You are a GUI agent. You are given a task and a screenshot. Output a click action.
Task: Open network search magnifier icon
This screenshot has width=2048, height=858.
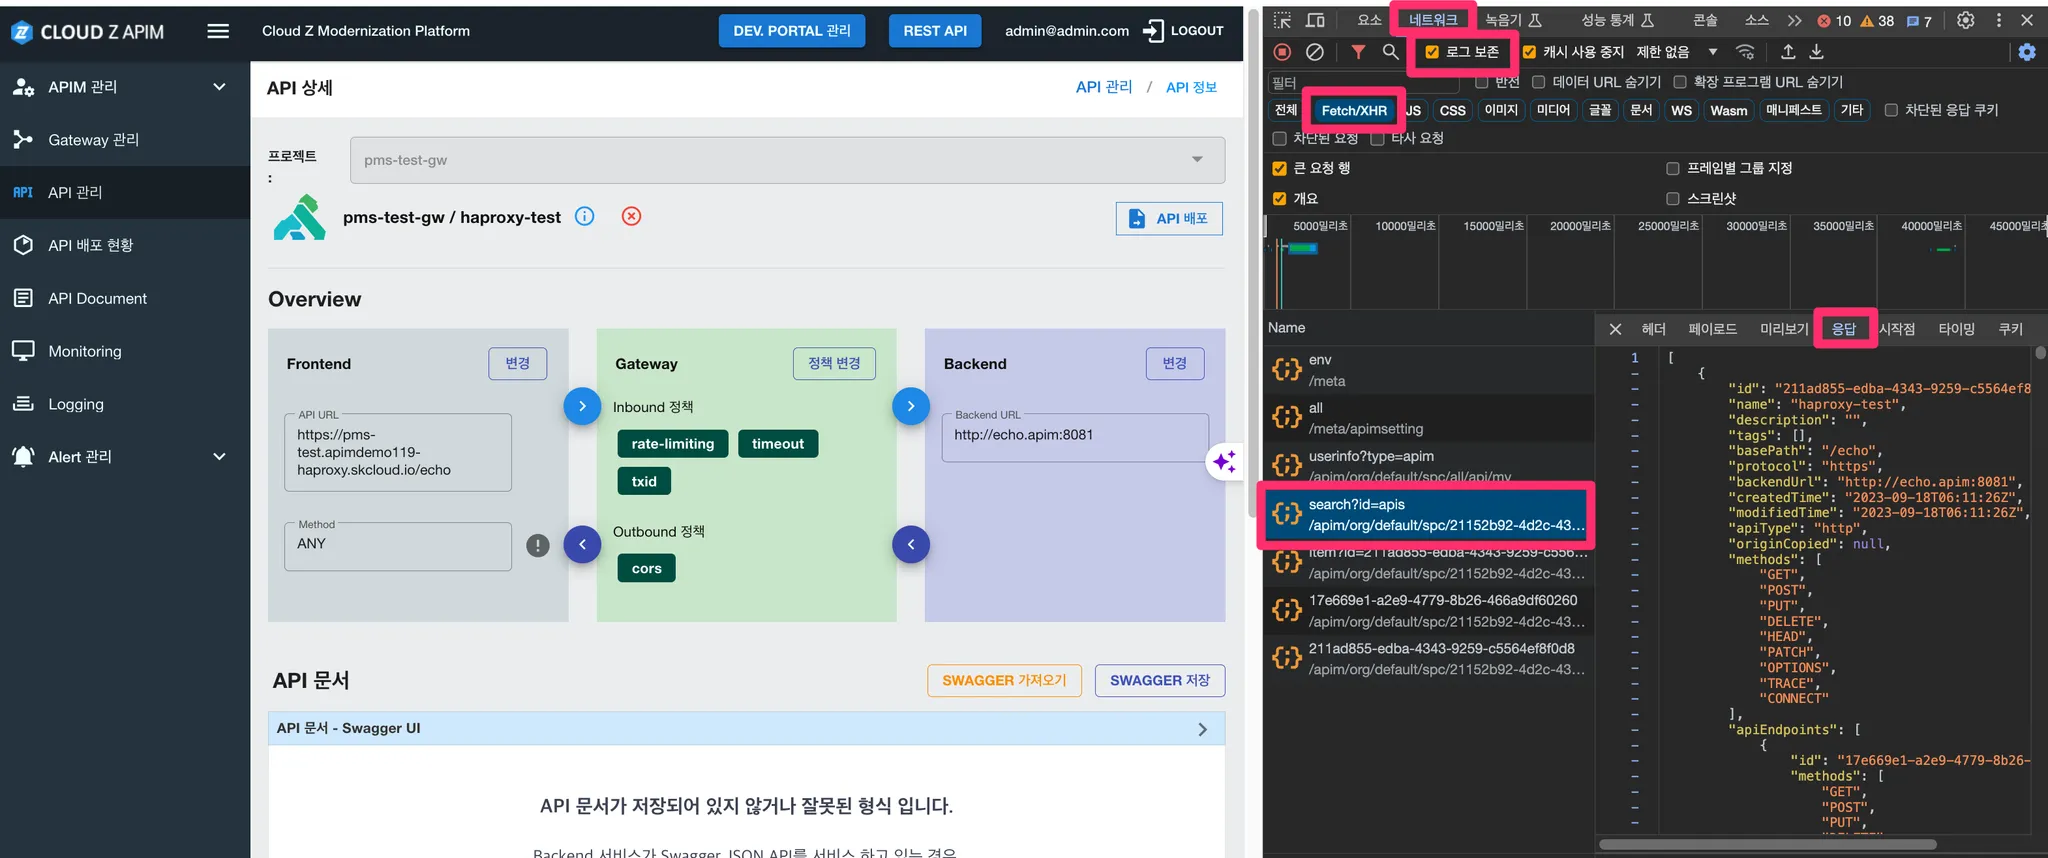click(x=1390, y=52)
